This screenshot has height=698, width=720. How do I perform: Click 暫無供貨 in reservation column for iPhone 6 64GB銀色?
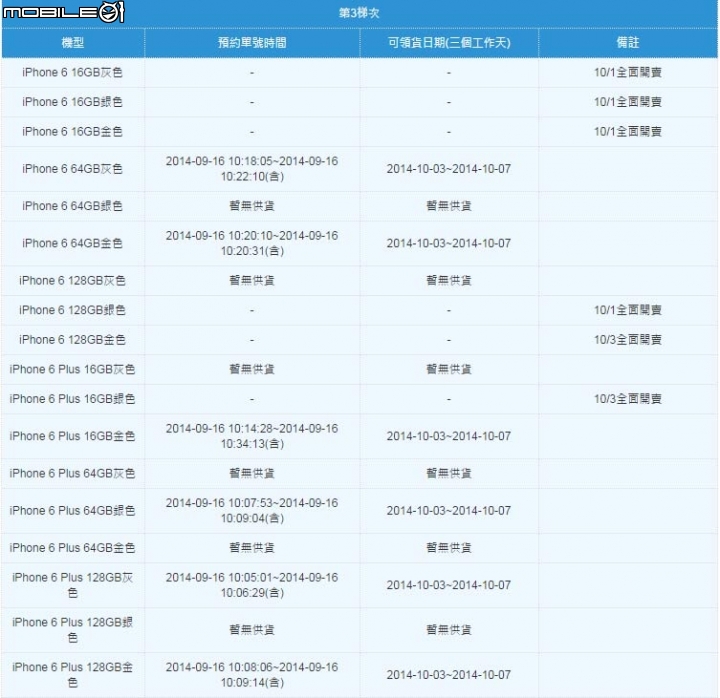pyautogui.click(x=252, y=206)
